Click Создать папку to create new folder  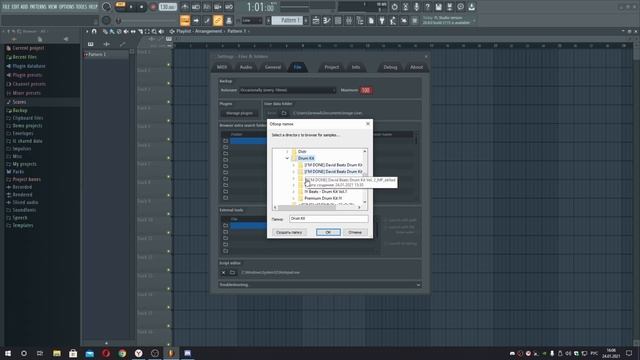[x=289, y=232]
